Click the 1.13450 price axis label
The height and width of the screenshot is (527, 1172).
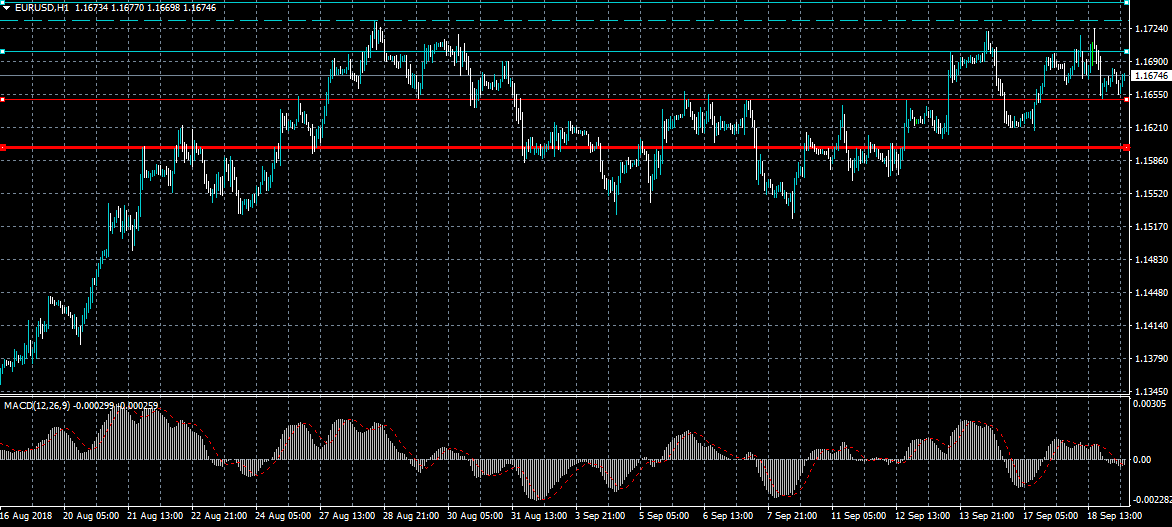tap(1150, 391)
